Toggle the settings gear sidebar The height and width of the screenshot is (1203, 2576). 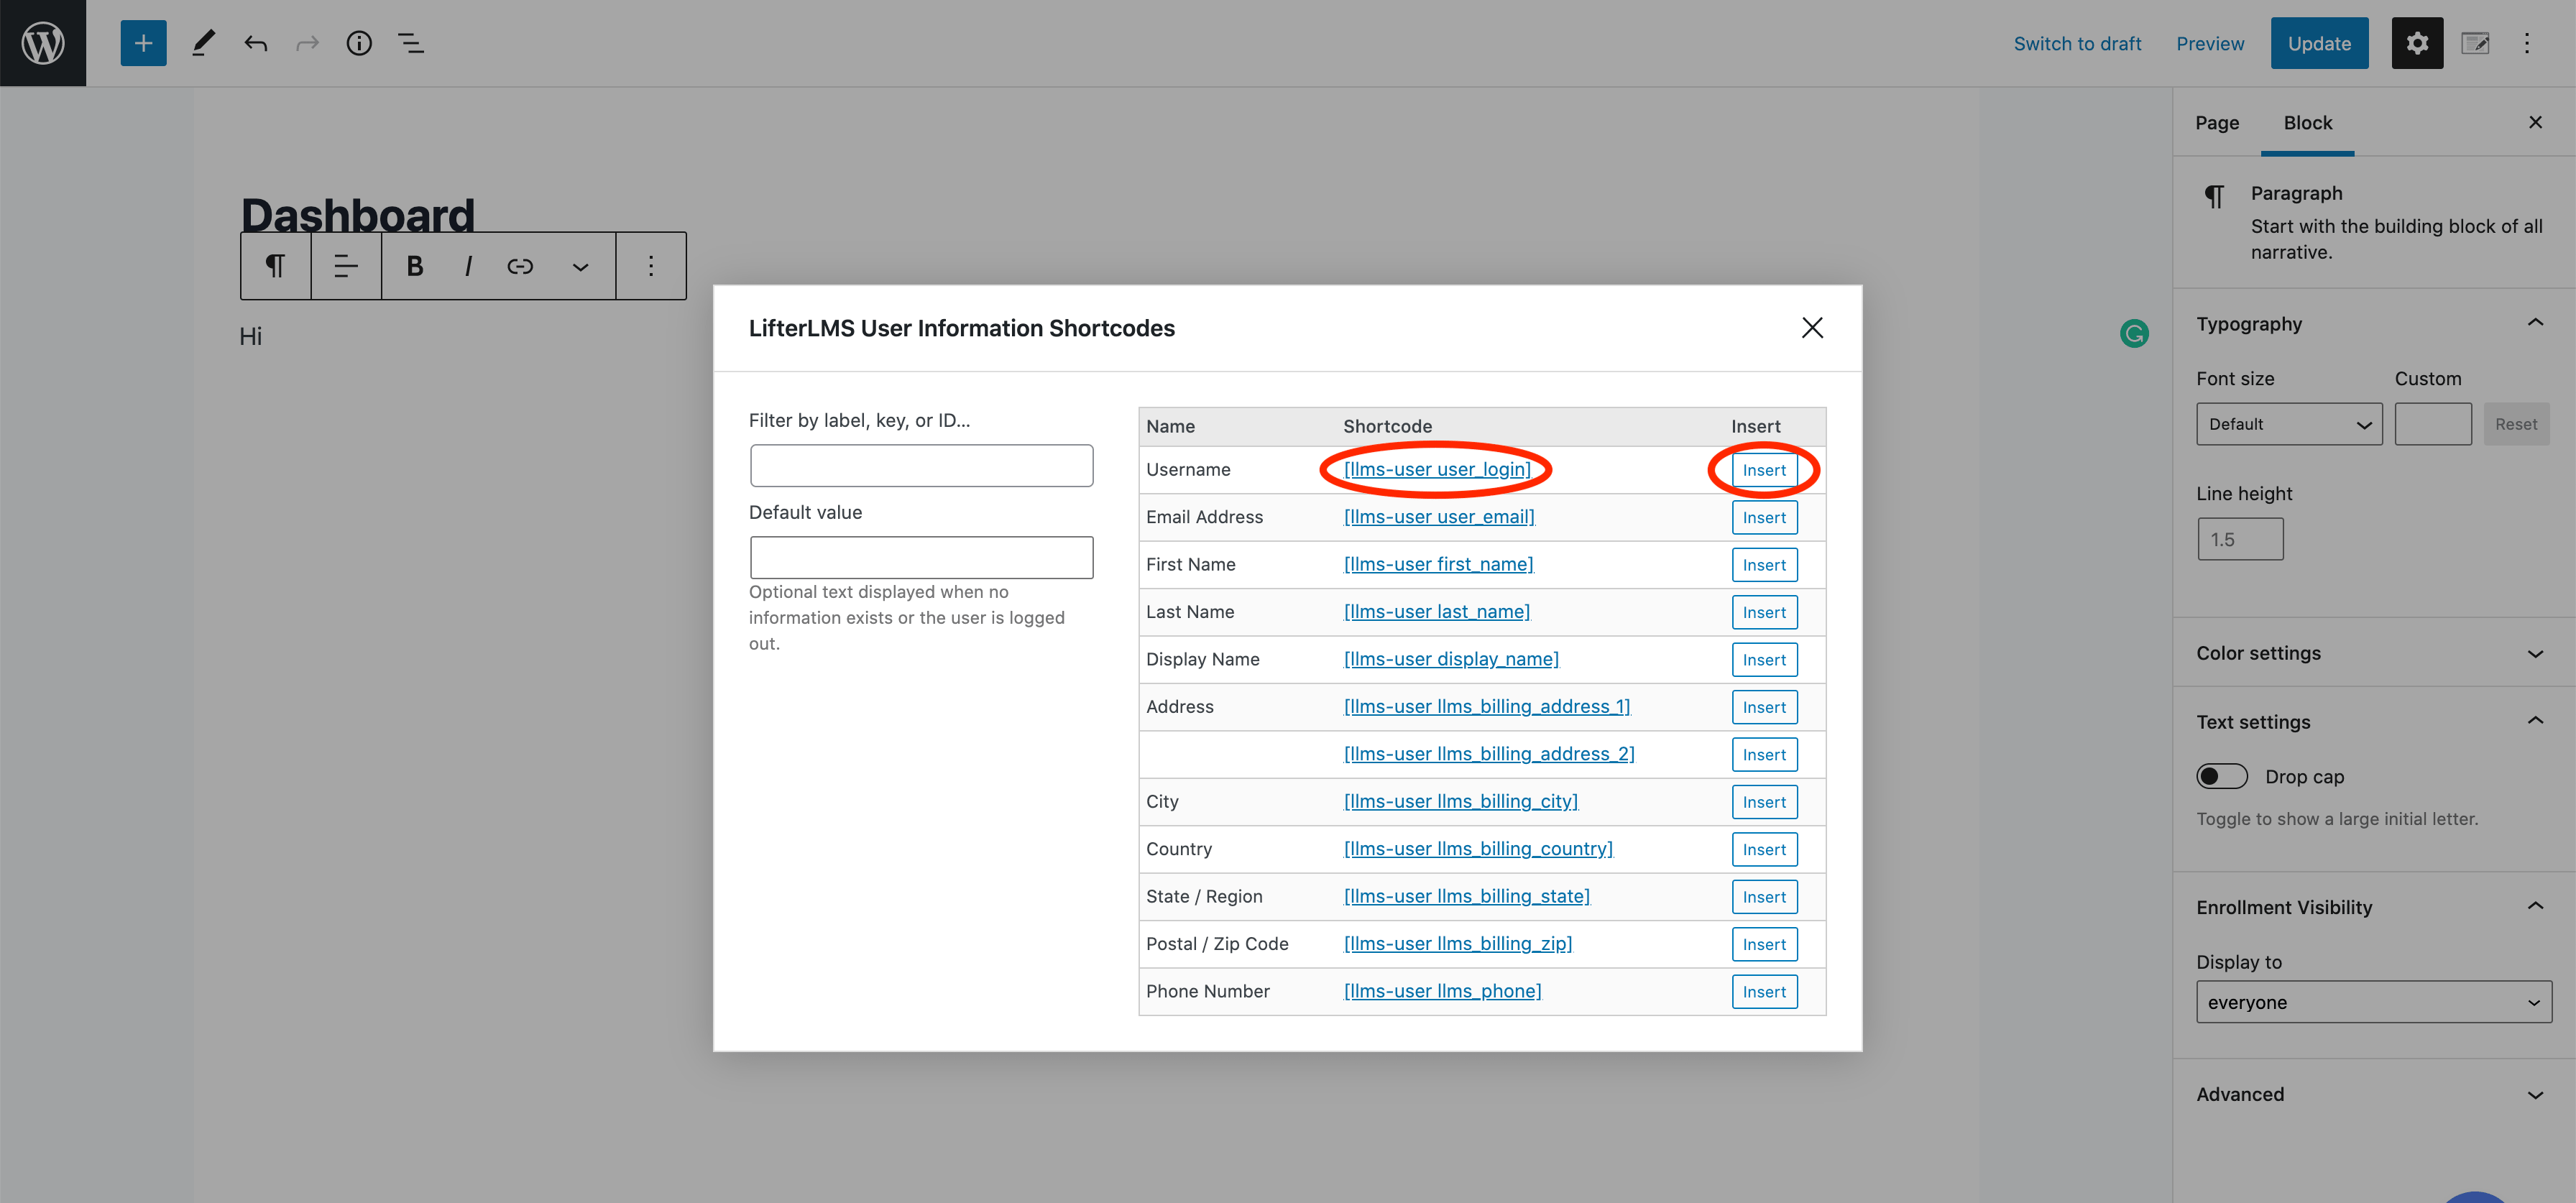point(2417,43)
